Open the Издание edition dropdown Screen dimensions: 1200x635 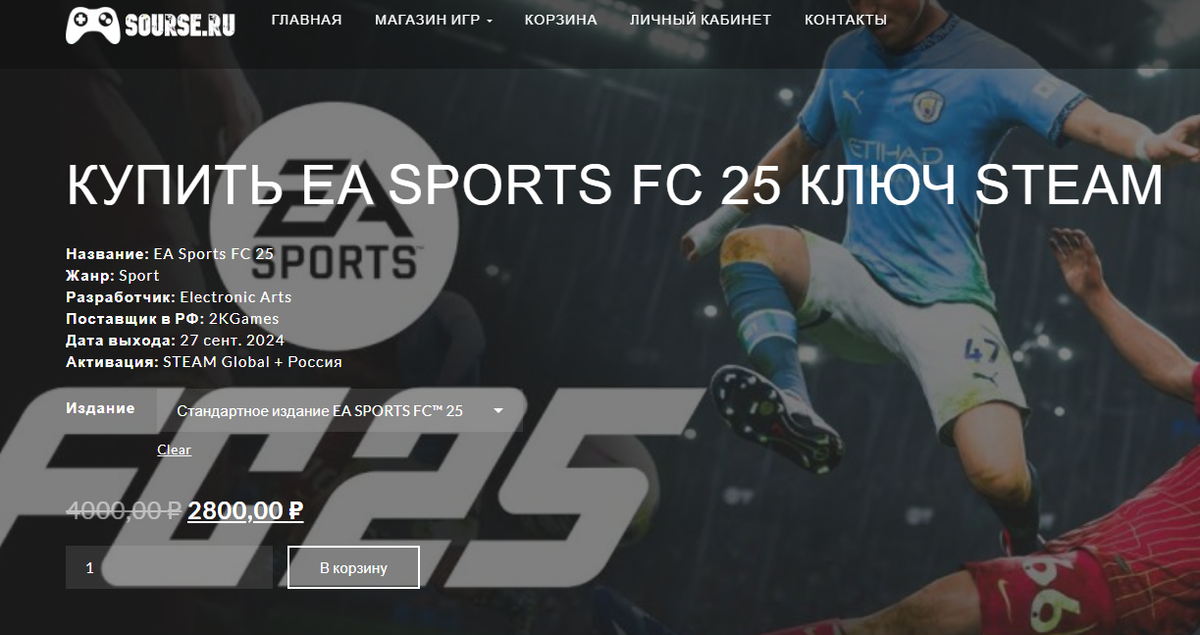tap(340, 411)
